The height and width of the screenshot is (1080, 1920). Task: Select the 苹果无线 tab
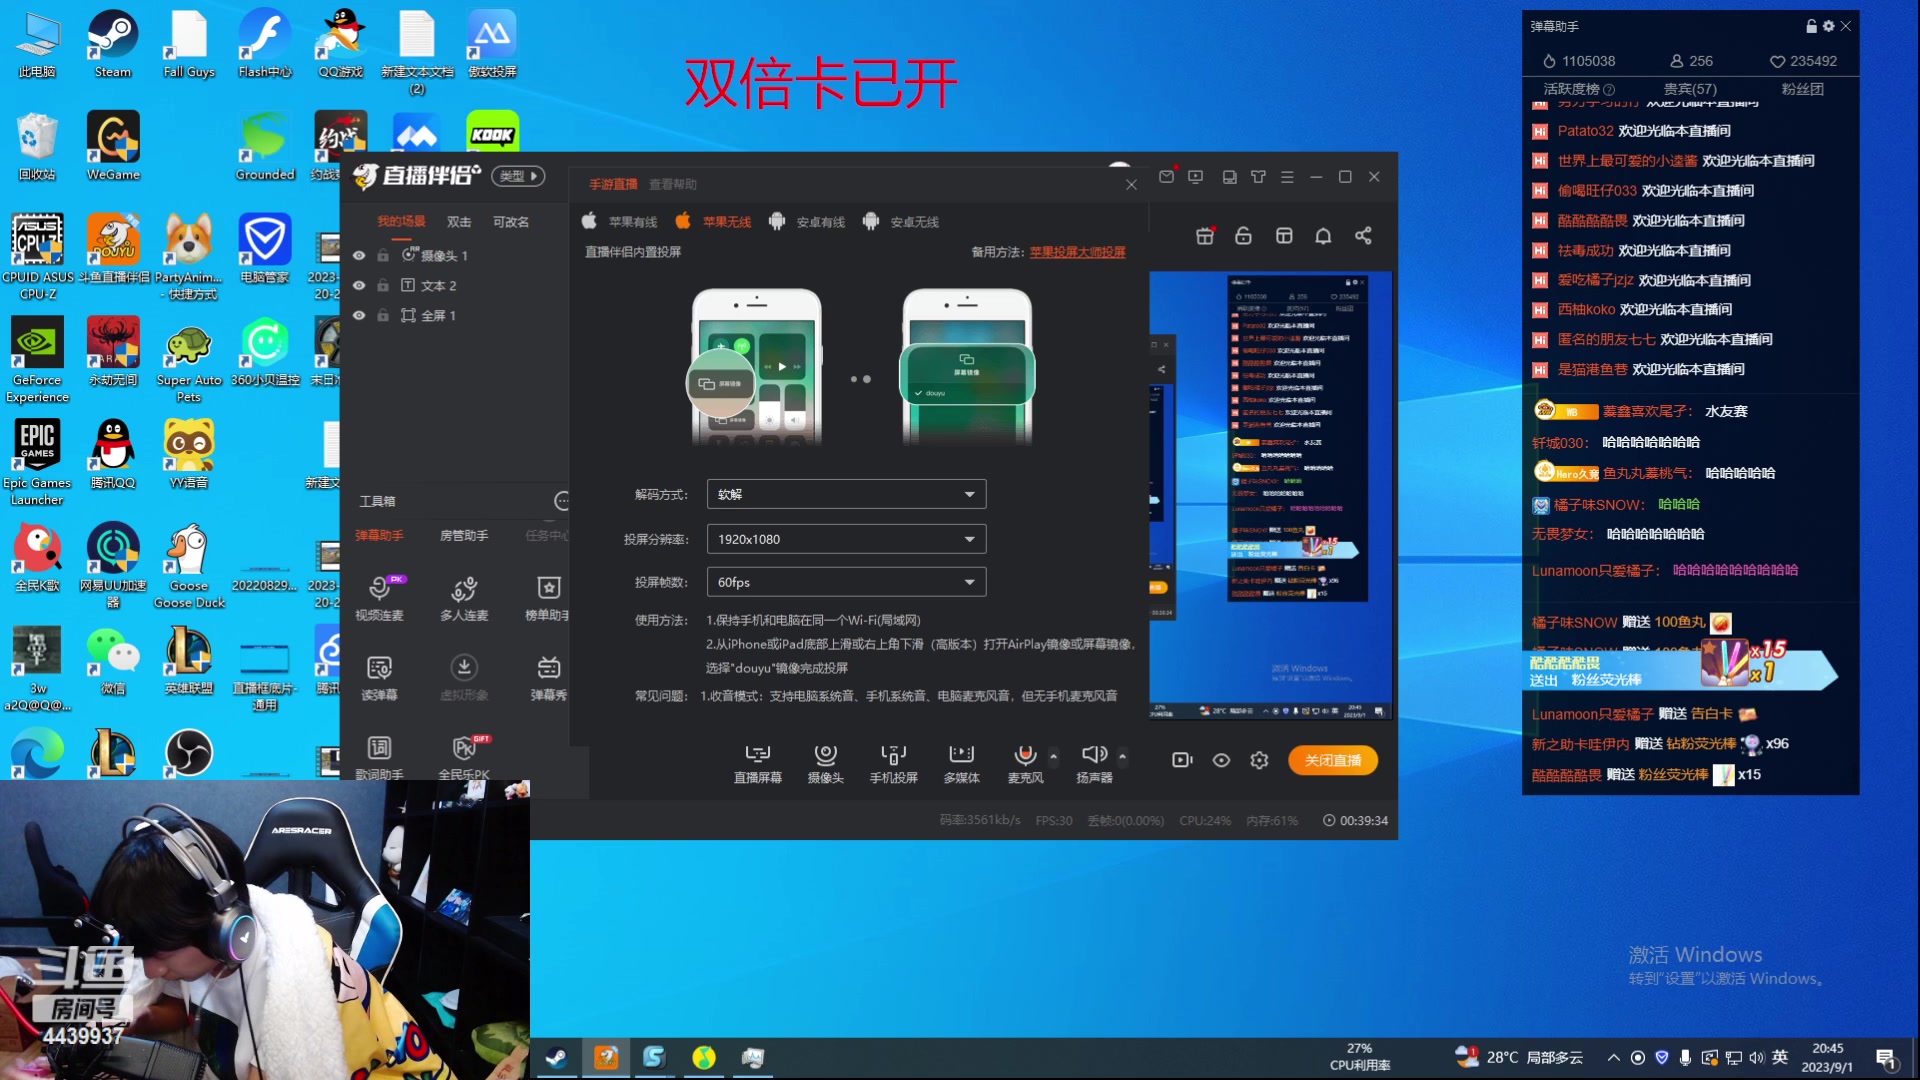tap(714, 221)
